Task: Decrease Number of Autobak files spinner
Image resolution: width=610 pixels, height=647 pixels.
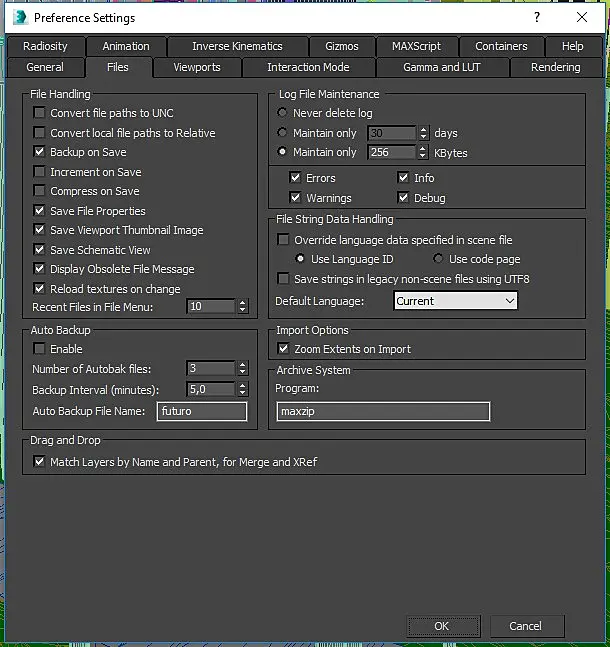Action: click(243, 372)
